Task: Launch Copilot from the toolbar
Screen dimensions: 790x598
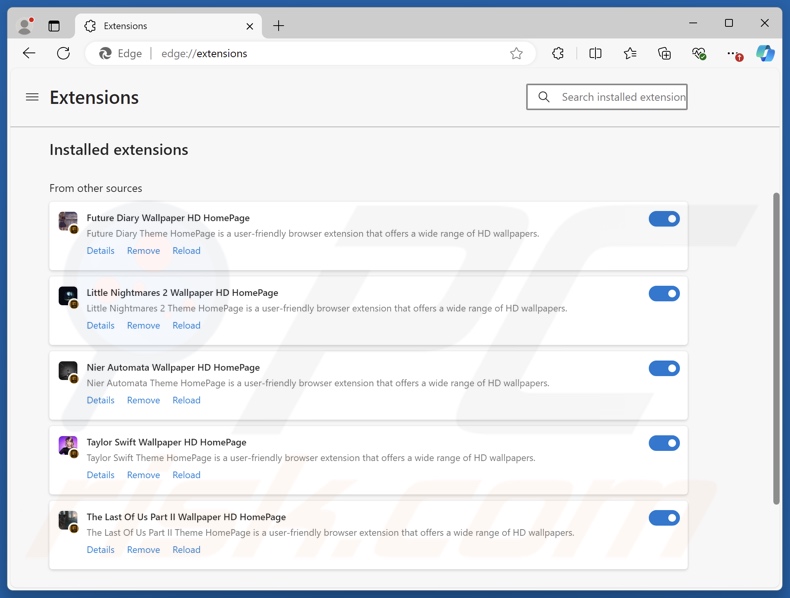Action: point(765,54)
